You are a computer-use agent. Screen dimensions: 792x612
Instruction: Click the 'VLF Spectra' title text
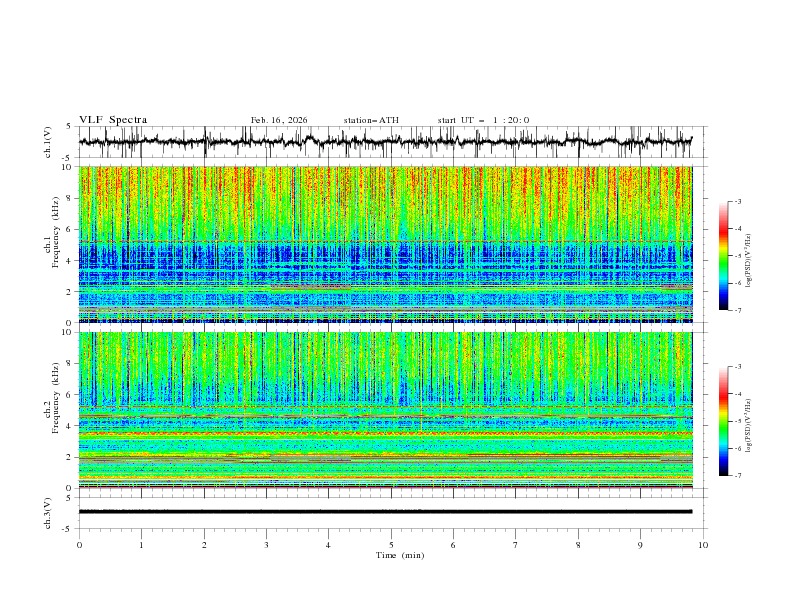click(113, 120)
